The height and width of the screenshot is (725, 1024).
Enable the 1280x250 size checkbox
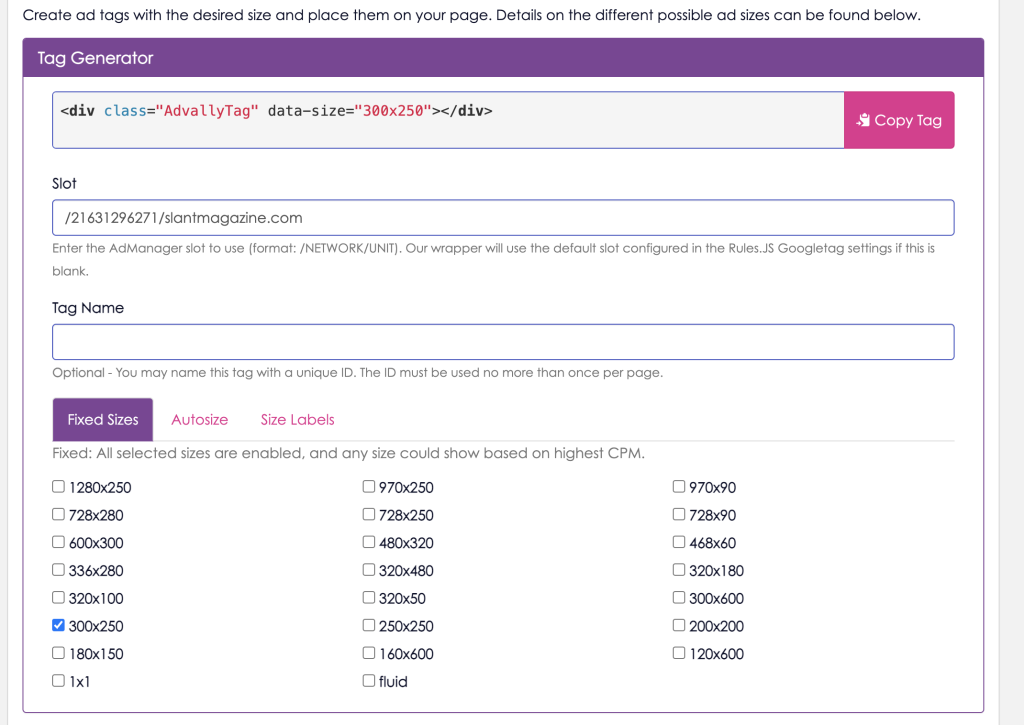(x=58, y=487)
